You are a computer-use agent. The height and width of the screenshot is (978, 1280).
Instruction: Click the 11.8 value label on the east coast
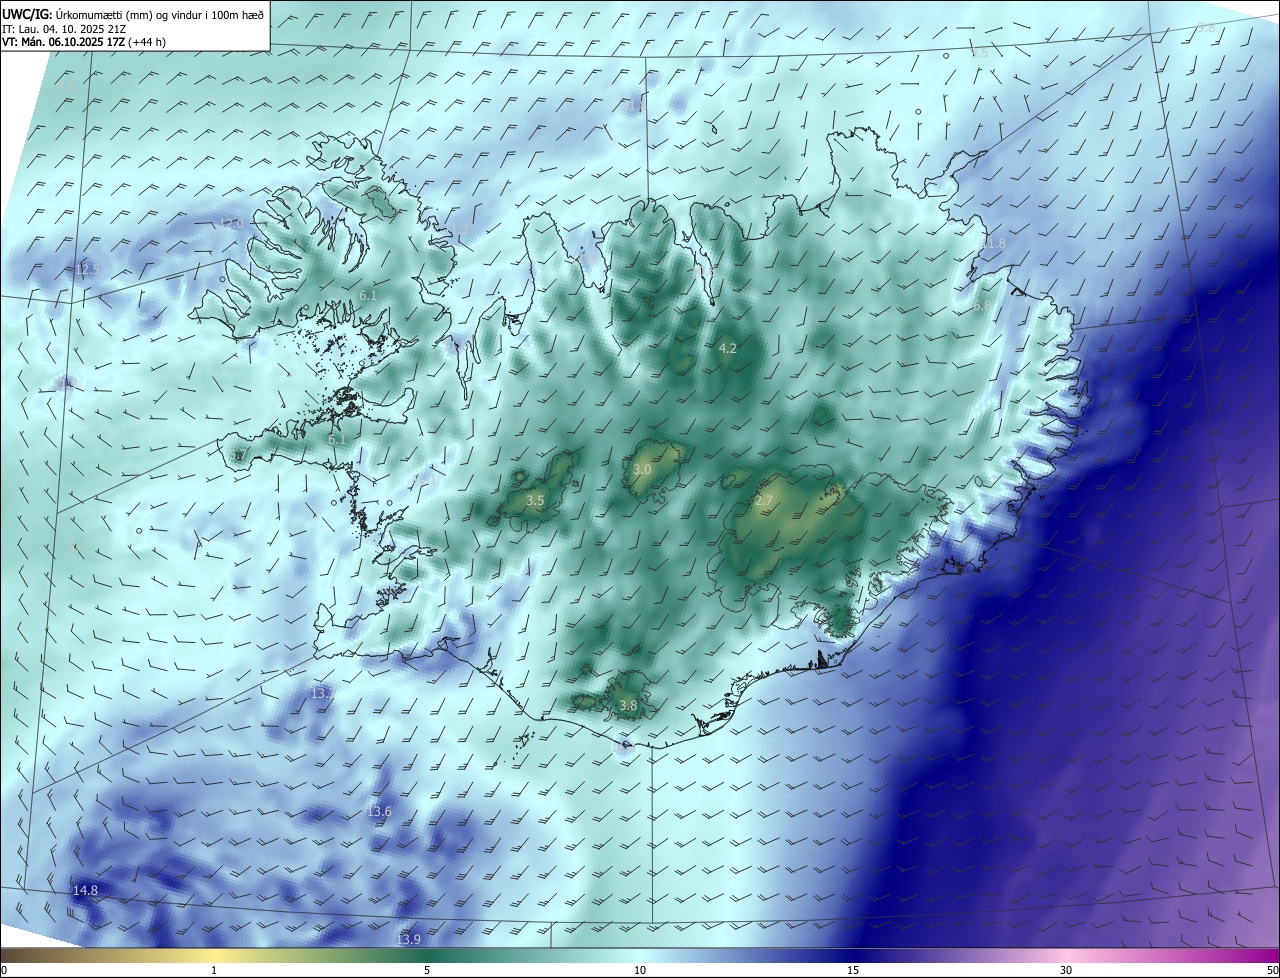coord(993,243)
